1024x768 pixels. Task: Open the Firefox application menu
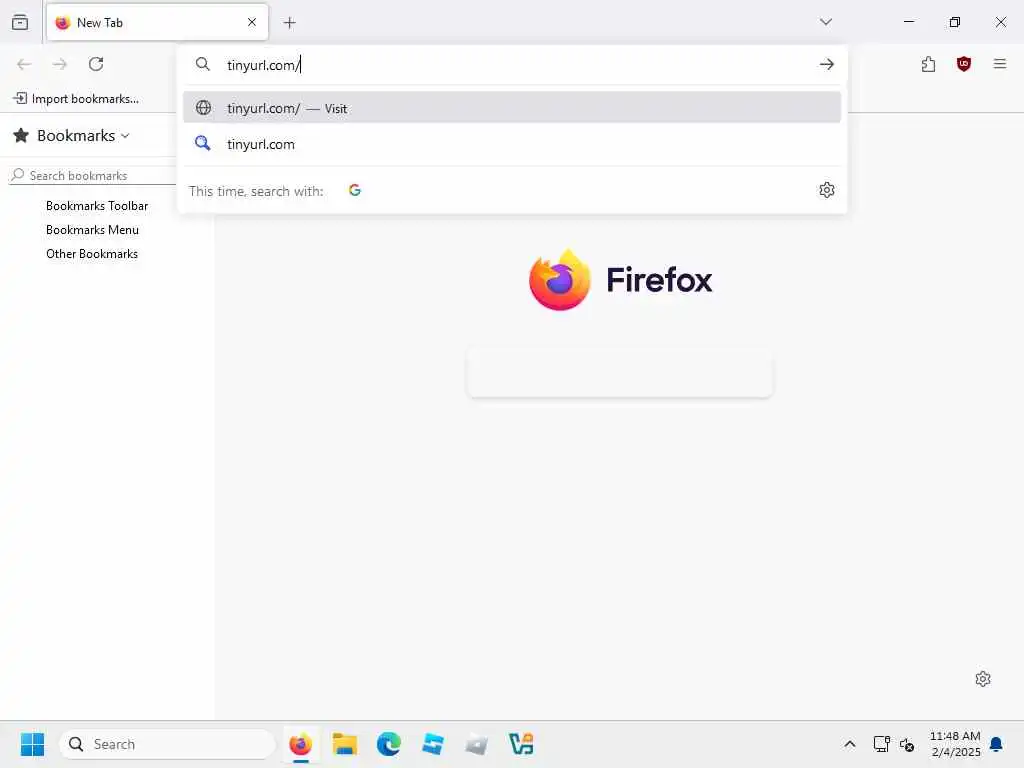(1000, 64)
